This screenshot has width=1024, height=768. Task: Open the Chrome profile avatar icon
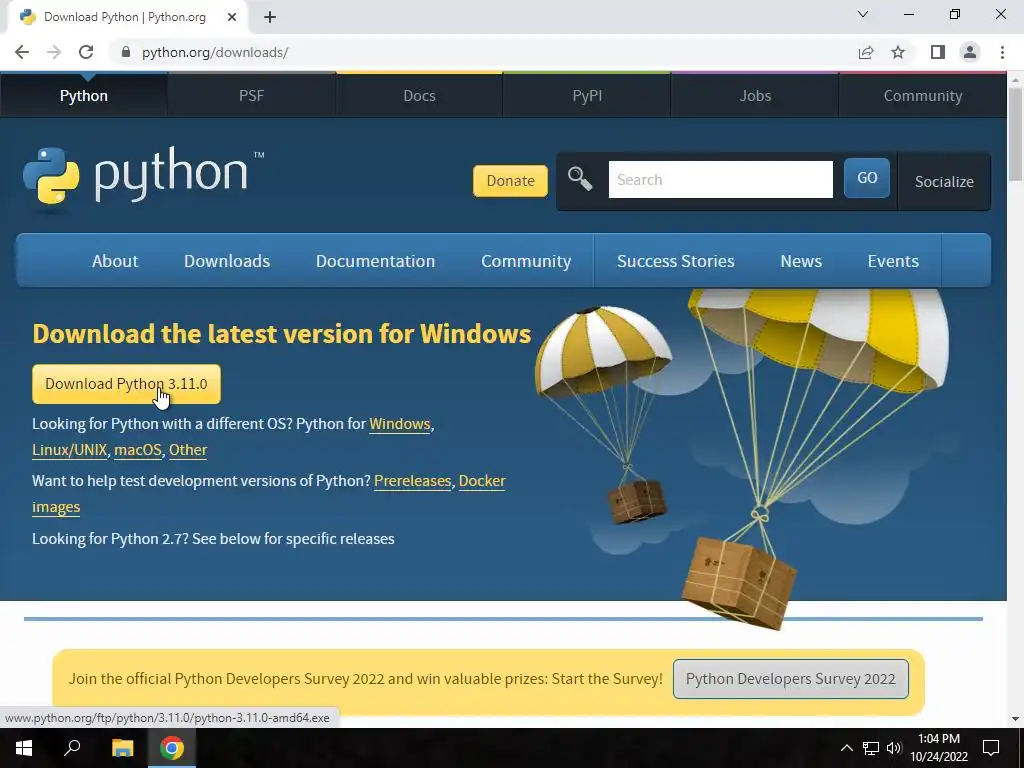970,52
